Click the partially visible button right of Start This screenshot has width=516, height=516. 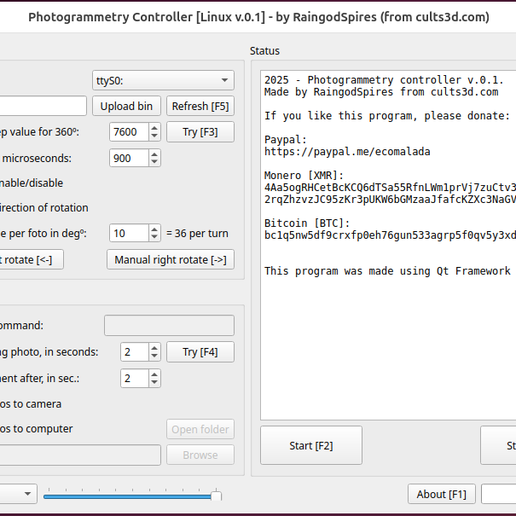pyautogui.click(x=498, y=445)
